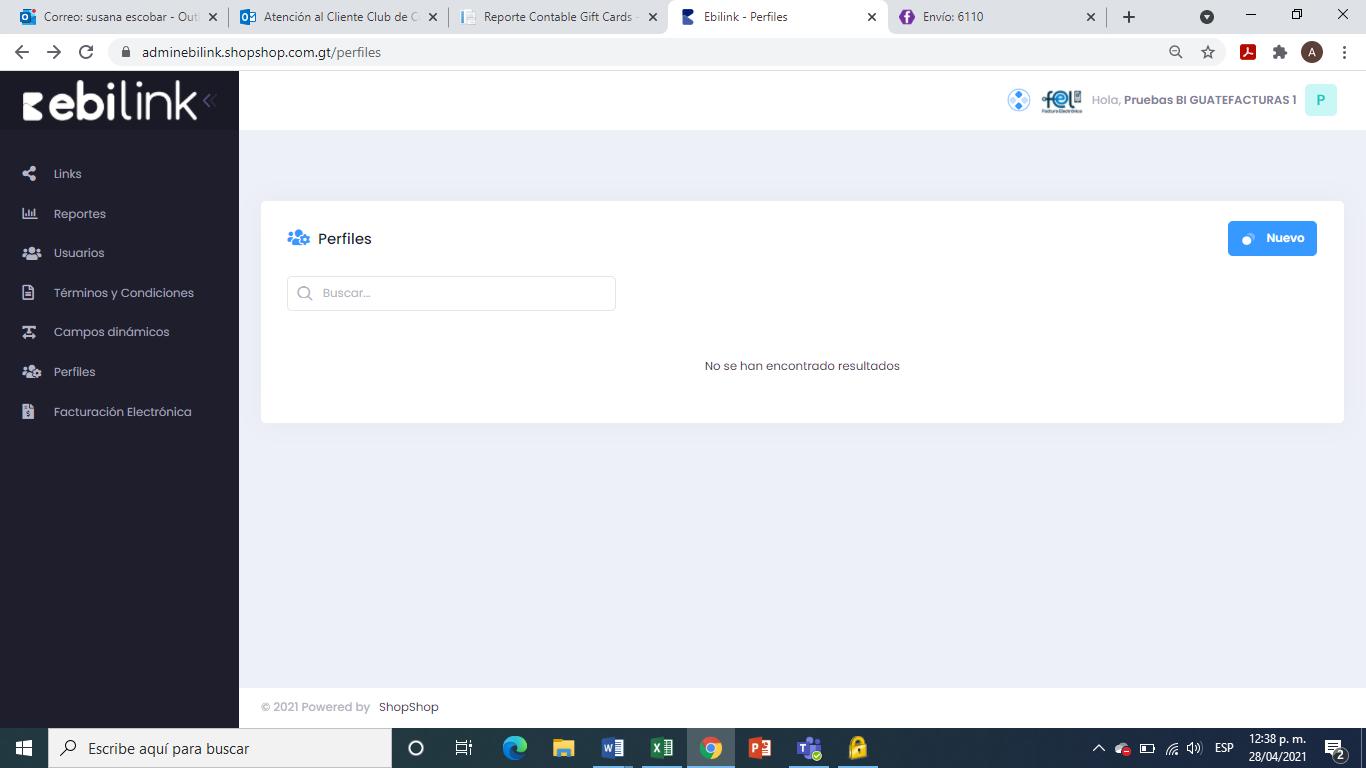Open the Chrome tab search dropdown

click(1207, 17)
